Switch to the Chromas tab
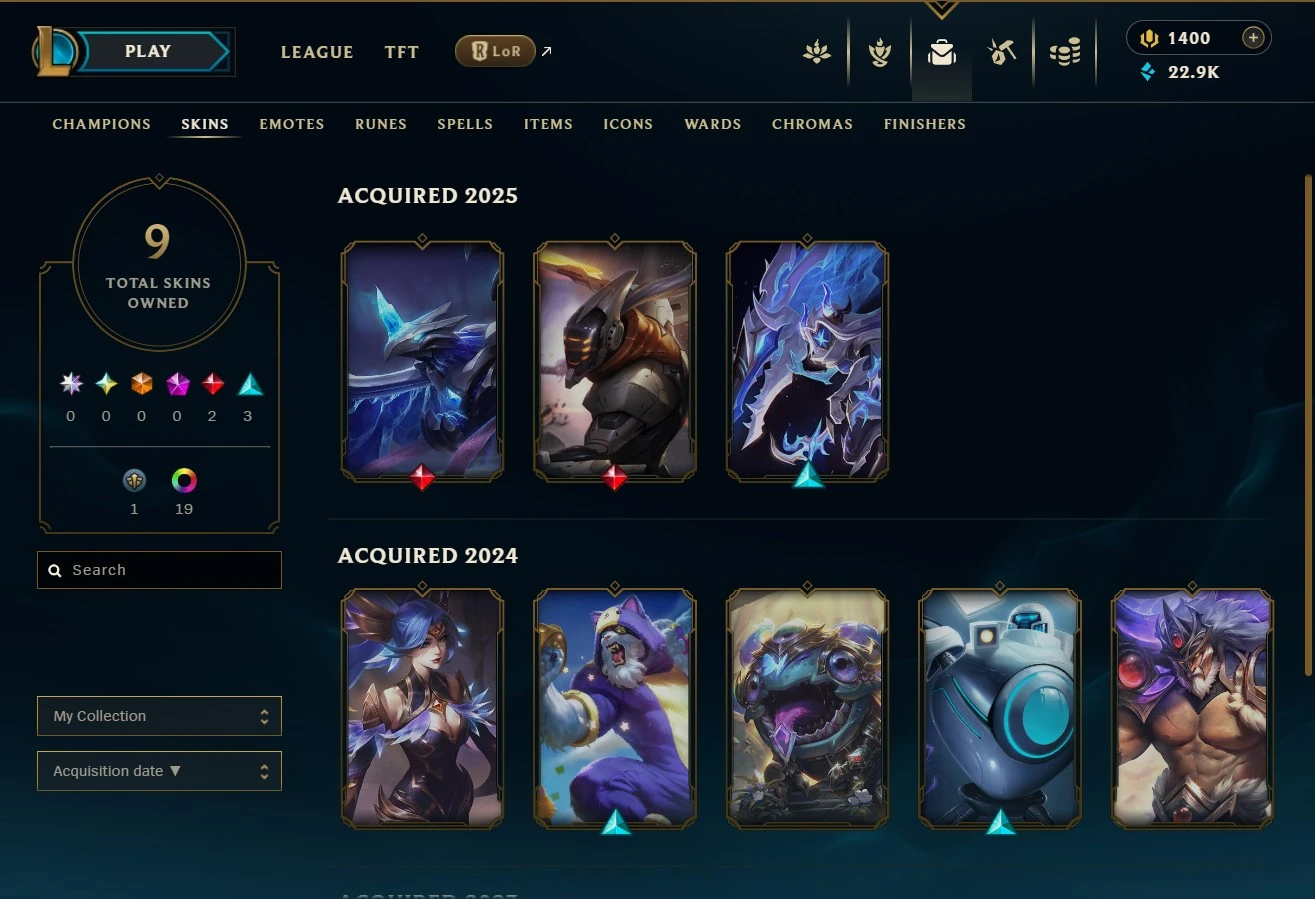1315x899 pixels. point(812,124)
